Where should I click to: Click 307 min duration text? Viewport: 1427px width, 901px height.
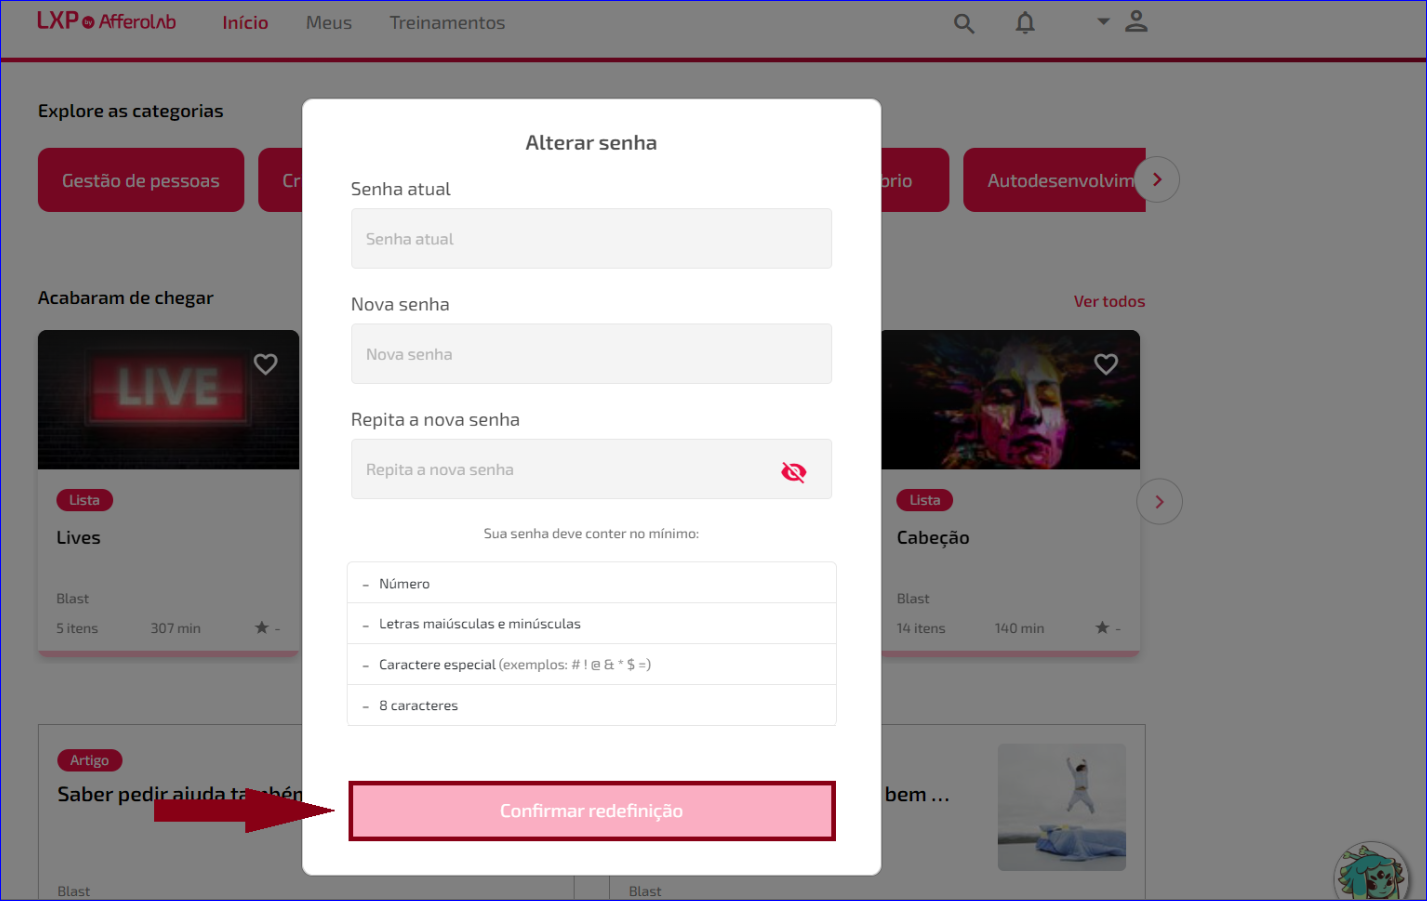point(176,628)
